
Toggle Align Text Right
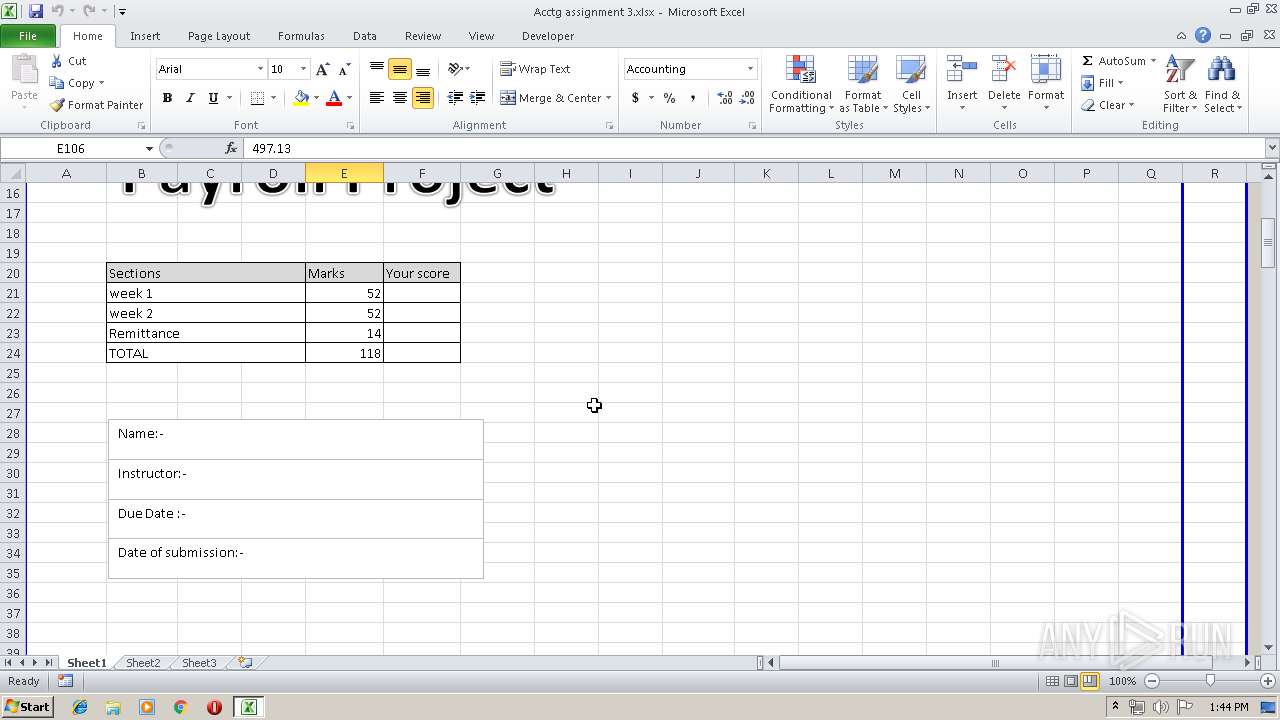423,98
